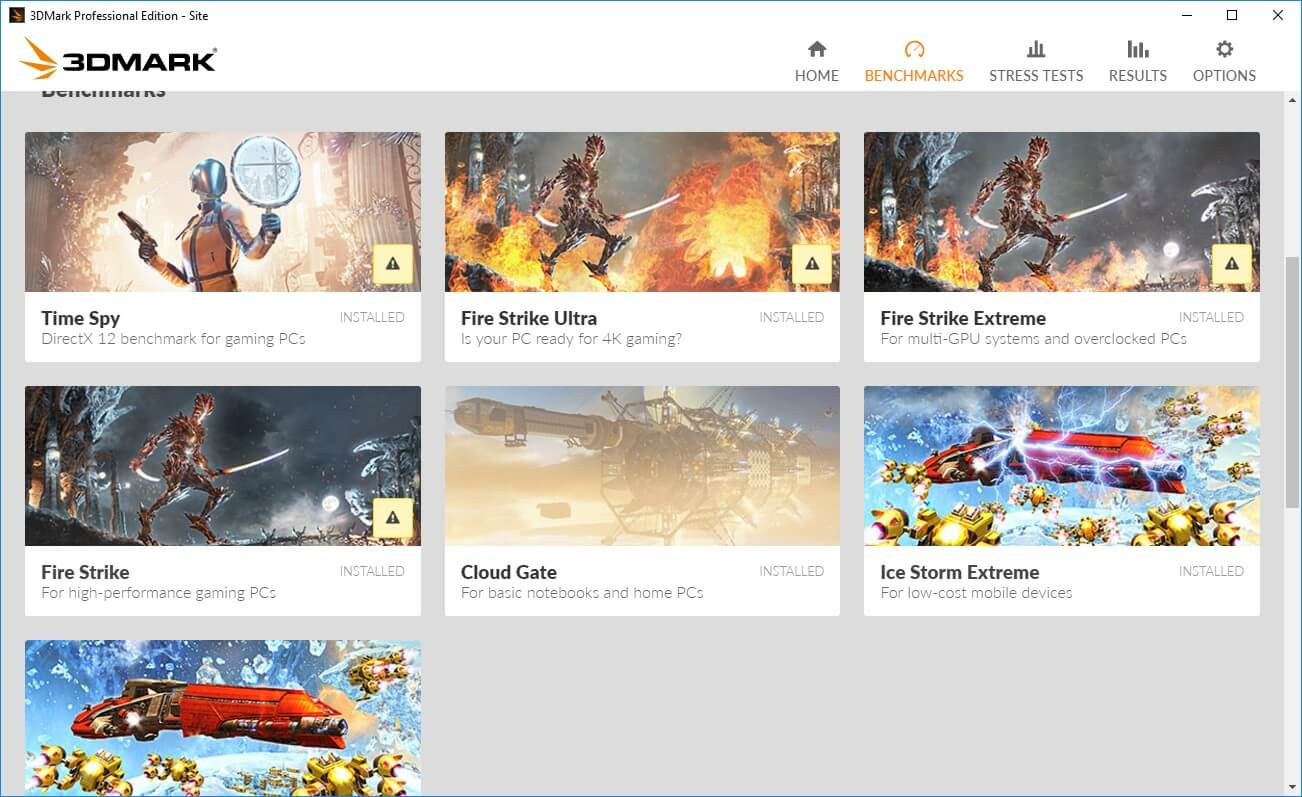Viewport: 1302px width, 797px height.
Task: Click 'For low-cost mobile devices' description
Action: coord(976,593)
